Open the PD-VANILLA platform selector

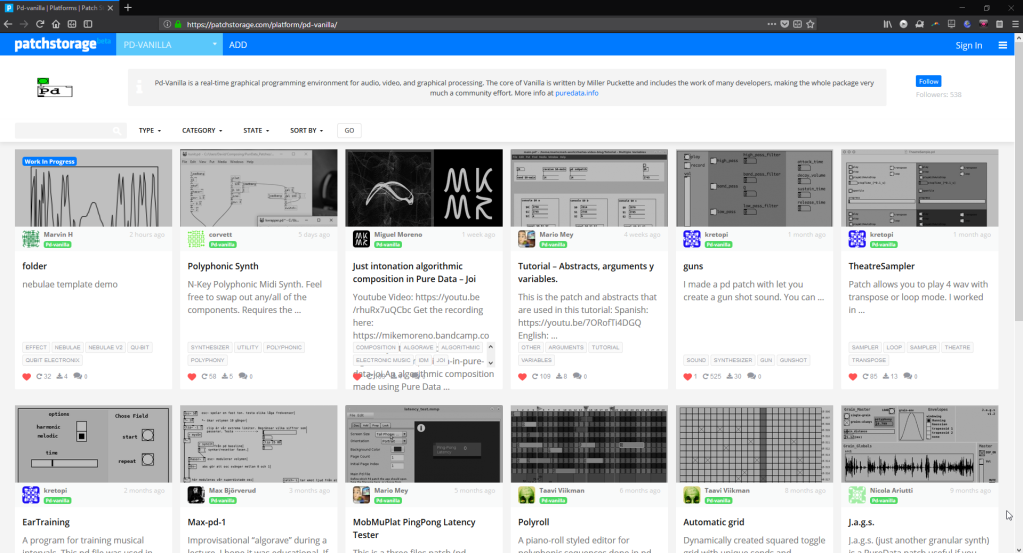[168, 45]
